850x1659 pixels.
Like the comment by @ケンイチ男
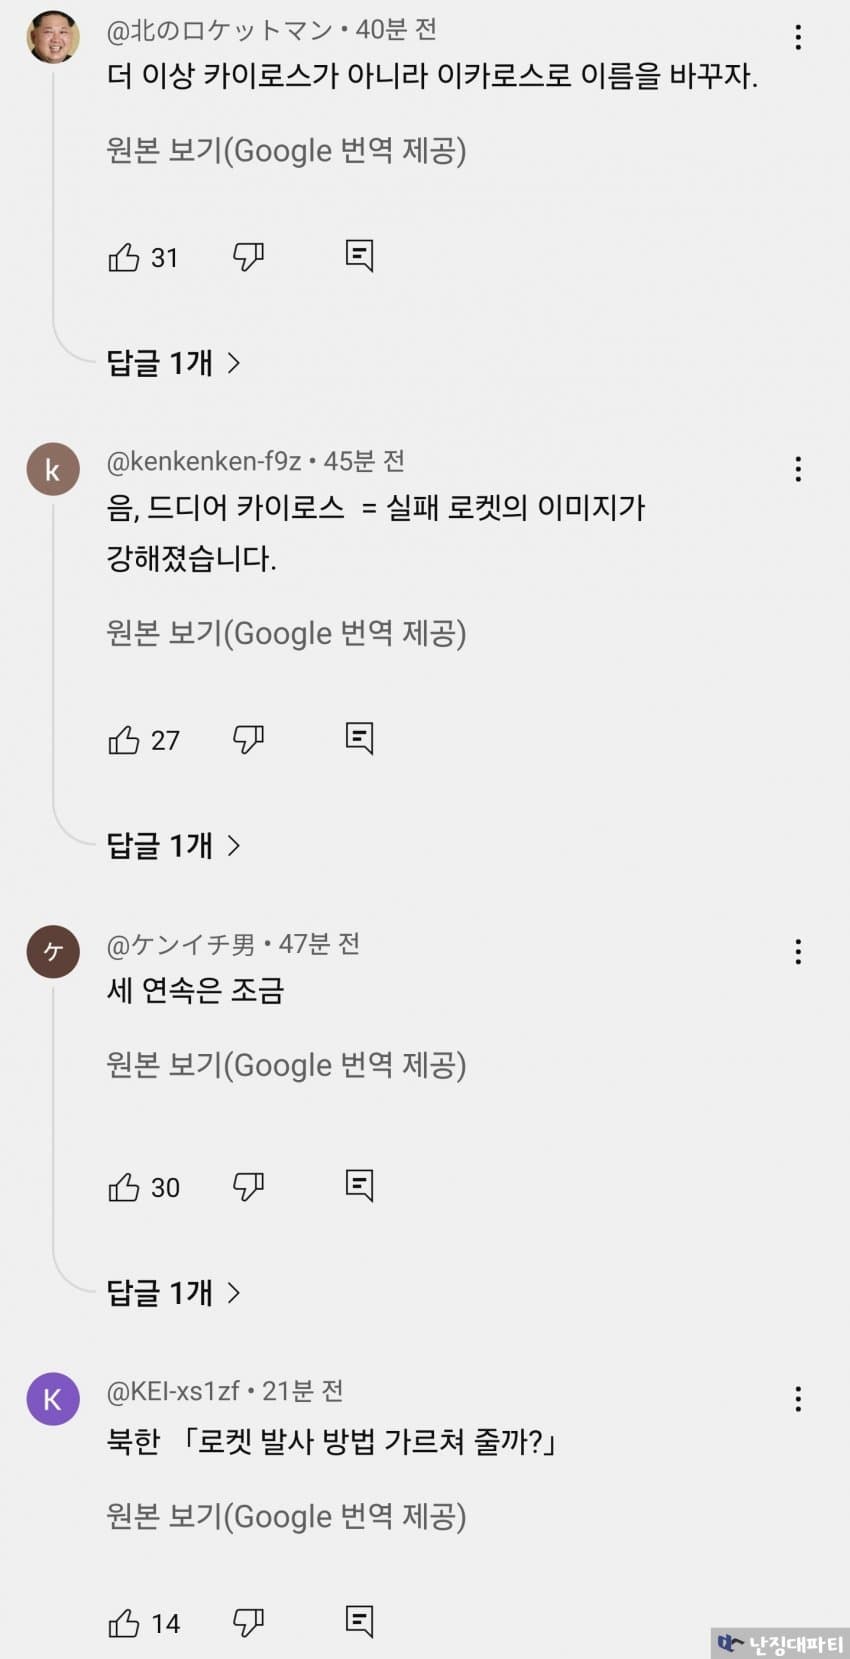[x=124, y=1187]
